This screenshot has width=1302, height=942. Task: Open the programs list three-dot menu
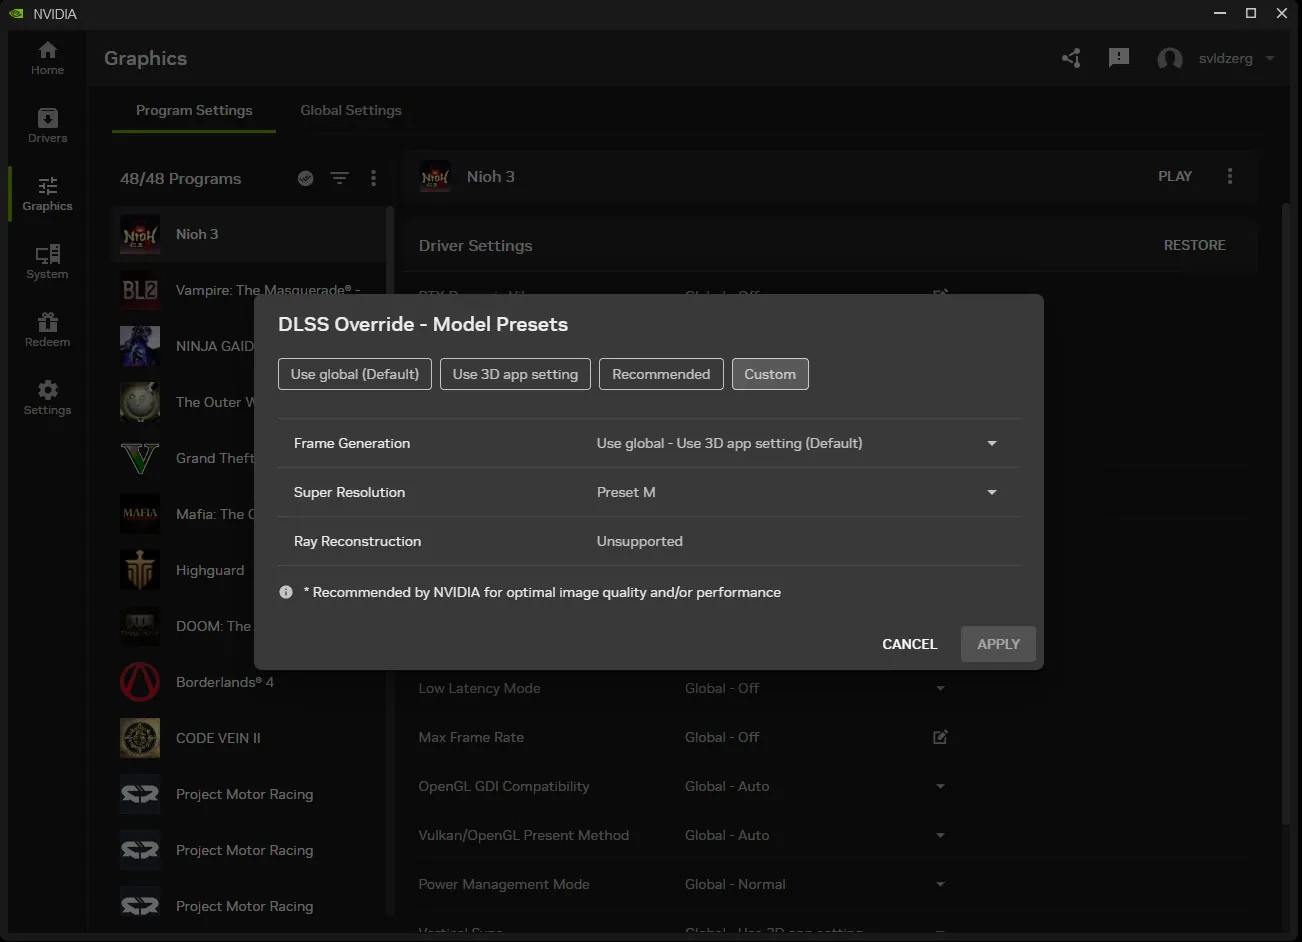[373, 178]
